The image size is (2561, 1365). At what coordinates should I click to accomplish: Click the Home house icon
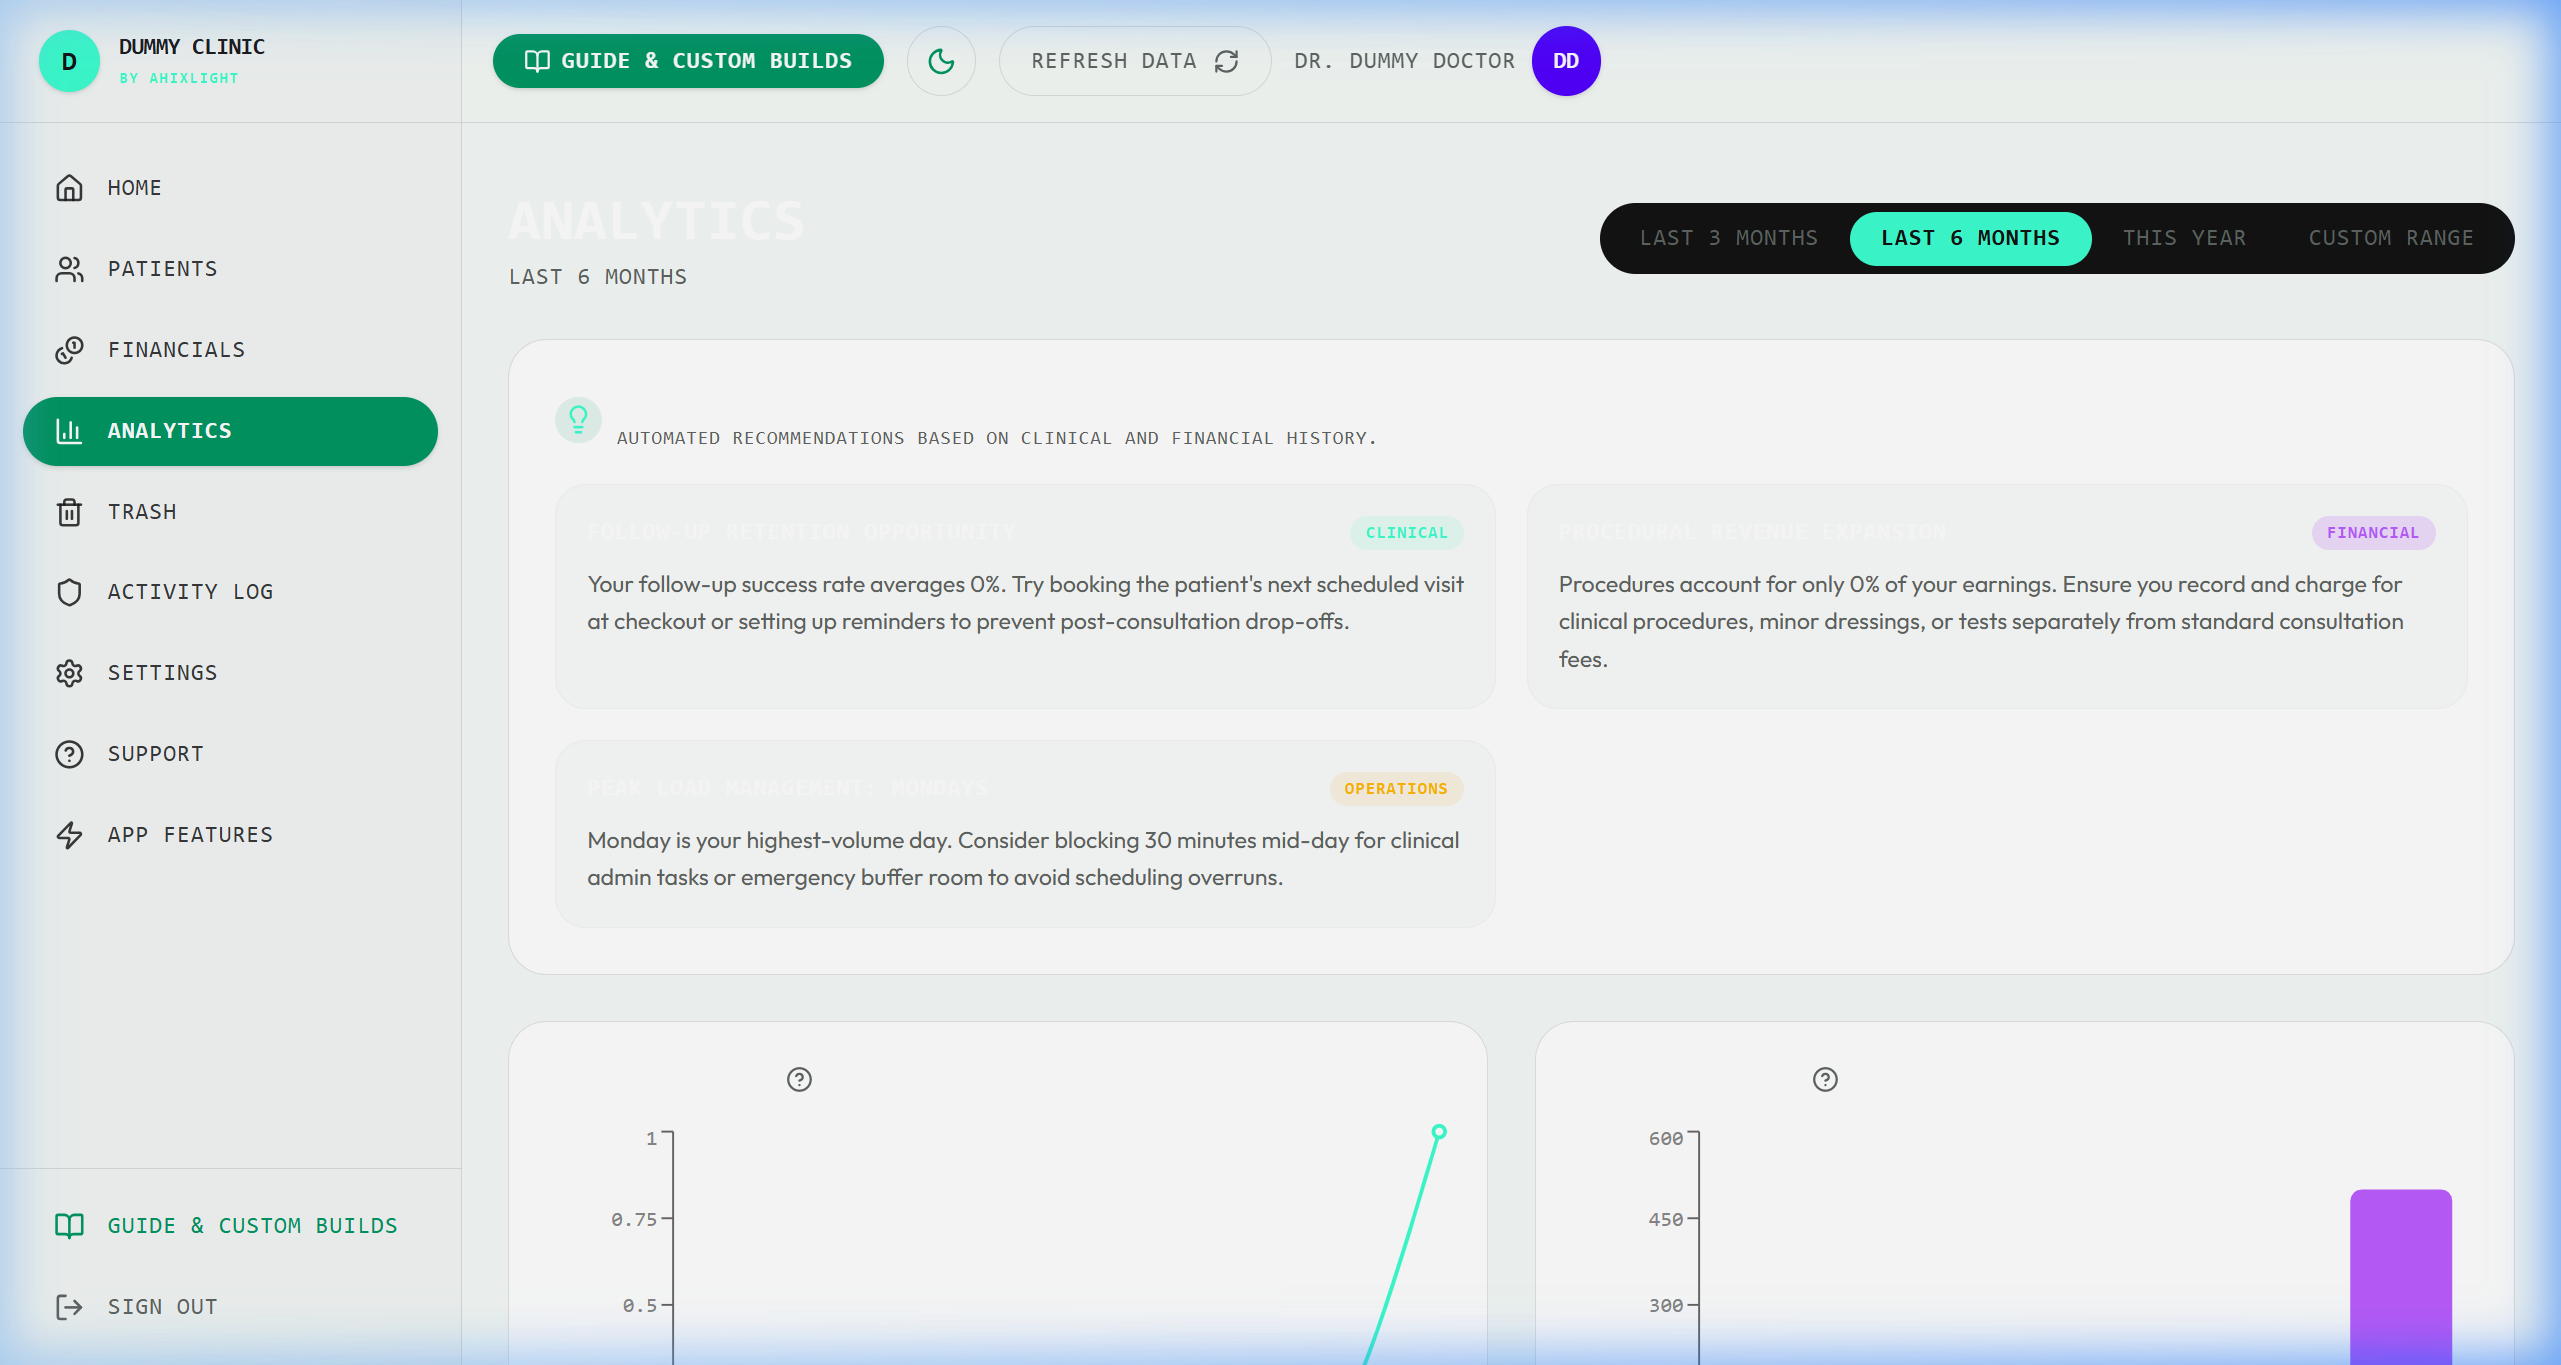[69, 188]
